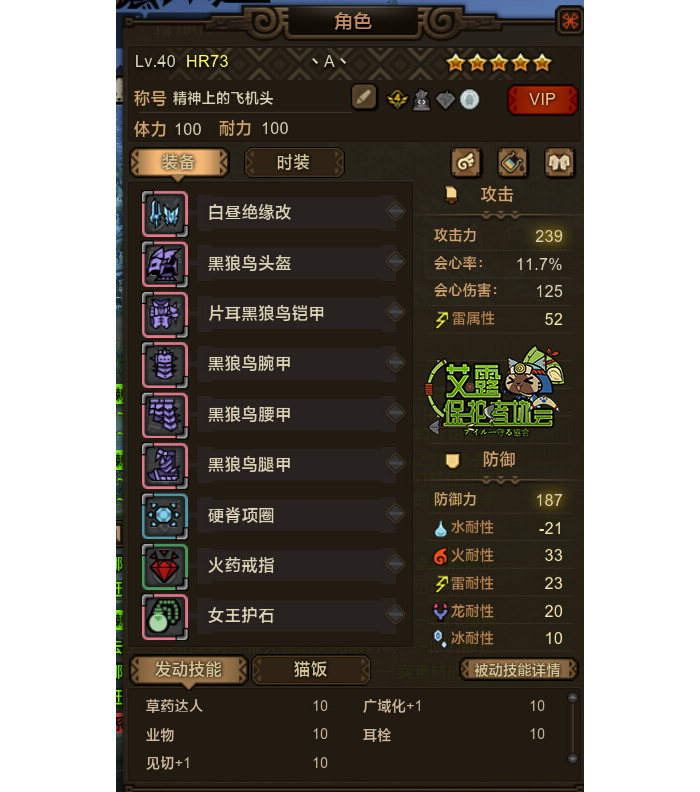The width and height of the screenshot is (700, 792).
Task: Select the 黑狼鸟头盔 helmet icon
Action: [165, 264]
